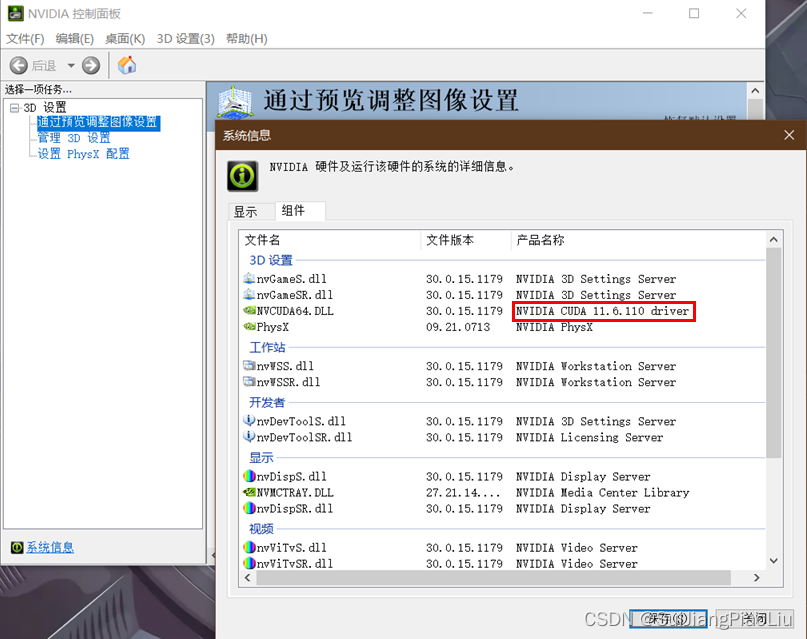807x639 pixels.
Task: Click the PhysX row NVIDIA icon
Action: click(x=249, y=327)
